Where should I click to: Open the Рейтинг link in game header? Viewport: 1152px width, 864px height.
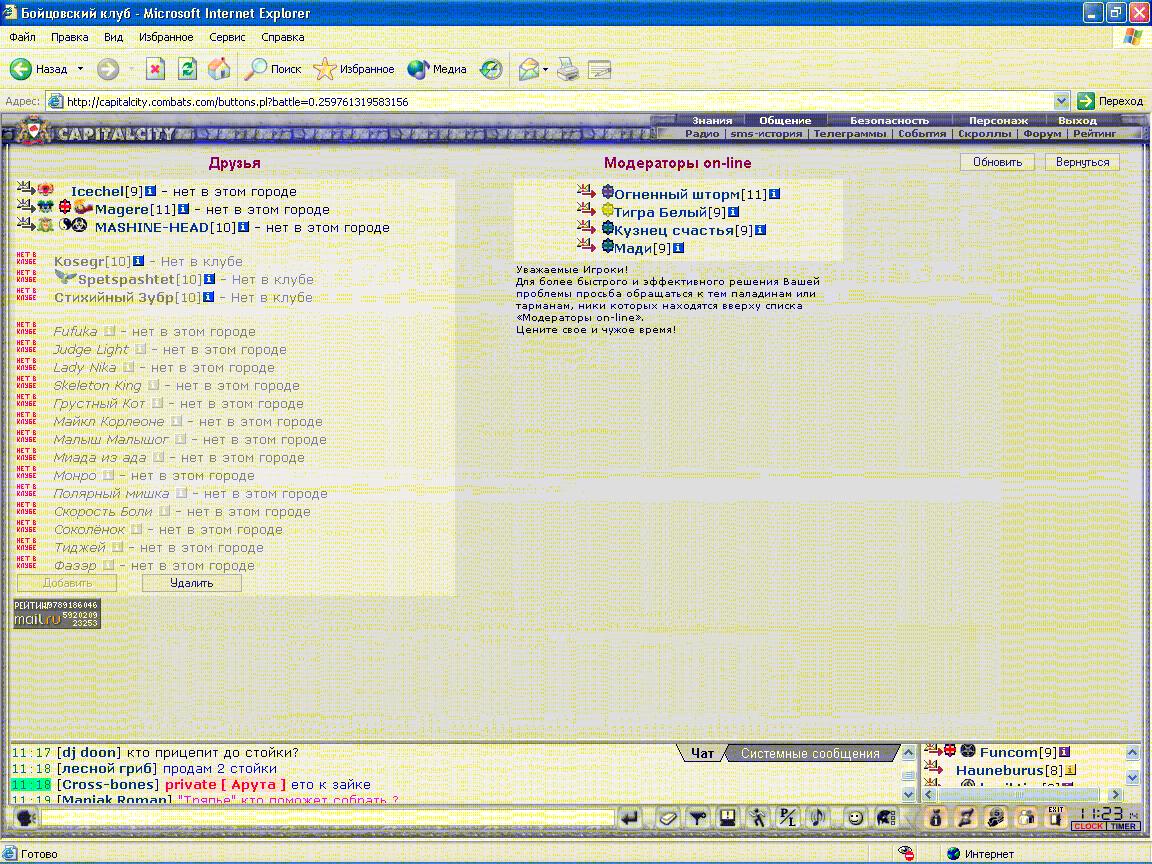tap(1094, 134)
